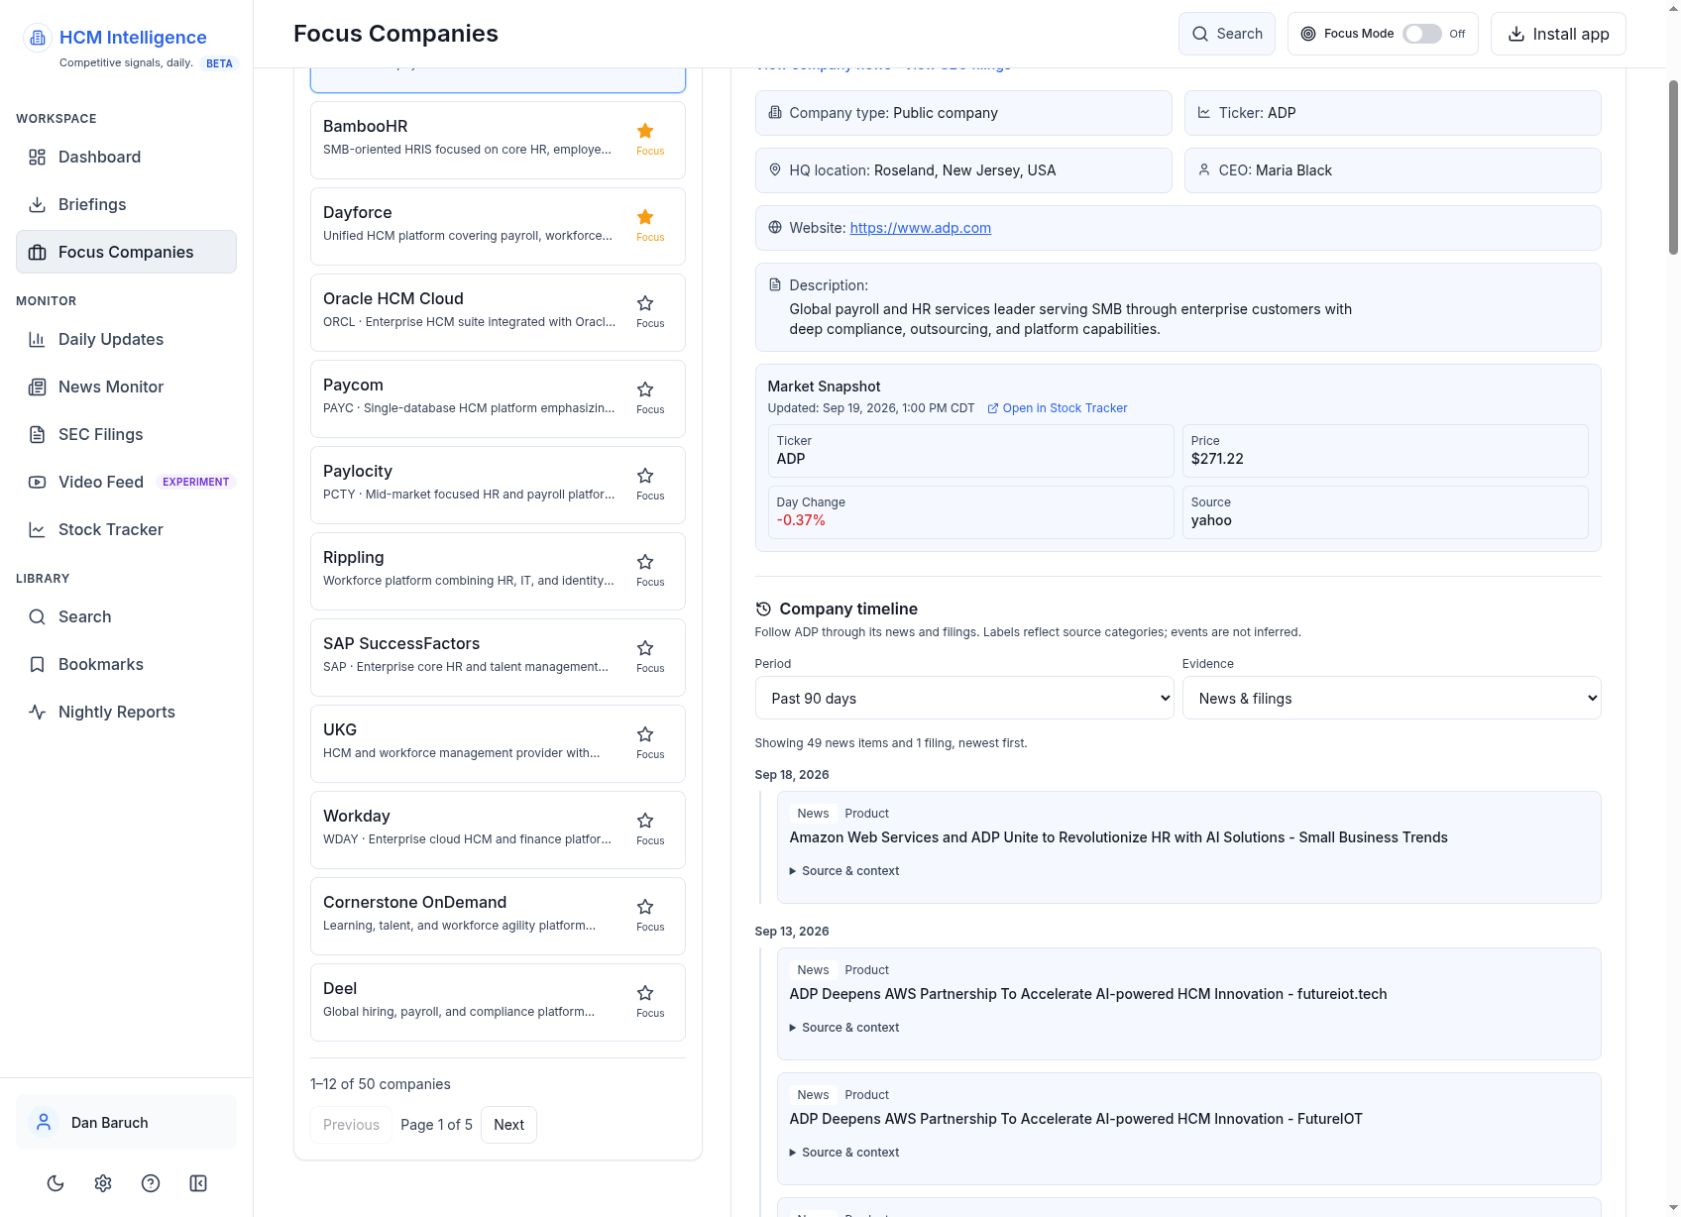Go to Next page of companies
Viewport: 1681px width, 1217px height.
pyautogui.click(x=508, y=1125)
